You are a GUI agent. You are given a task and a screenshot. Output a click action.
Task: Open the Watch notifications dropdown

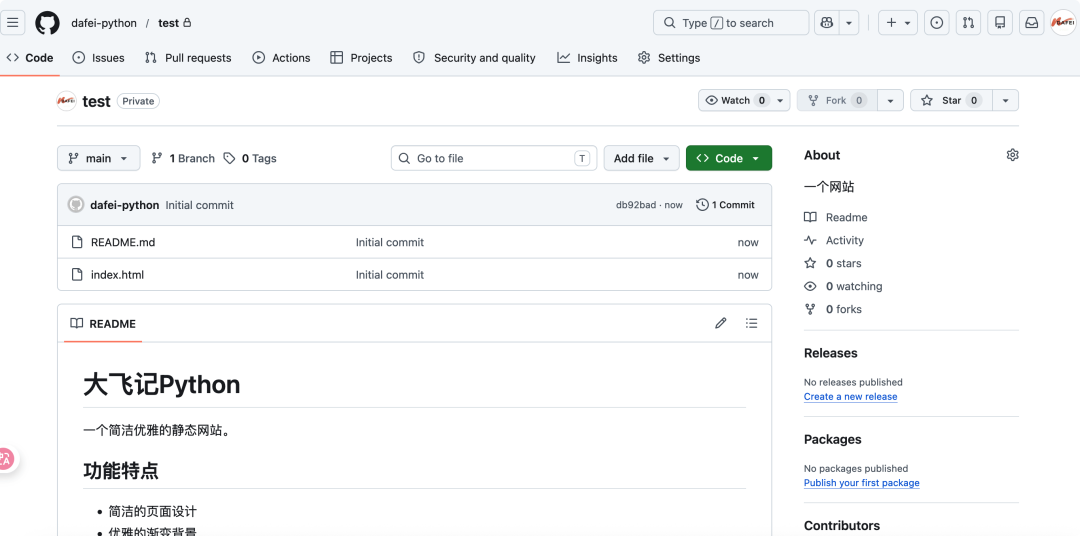pos(744,101)
